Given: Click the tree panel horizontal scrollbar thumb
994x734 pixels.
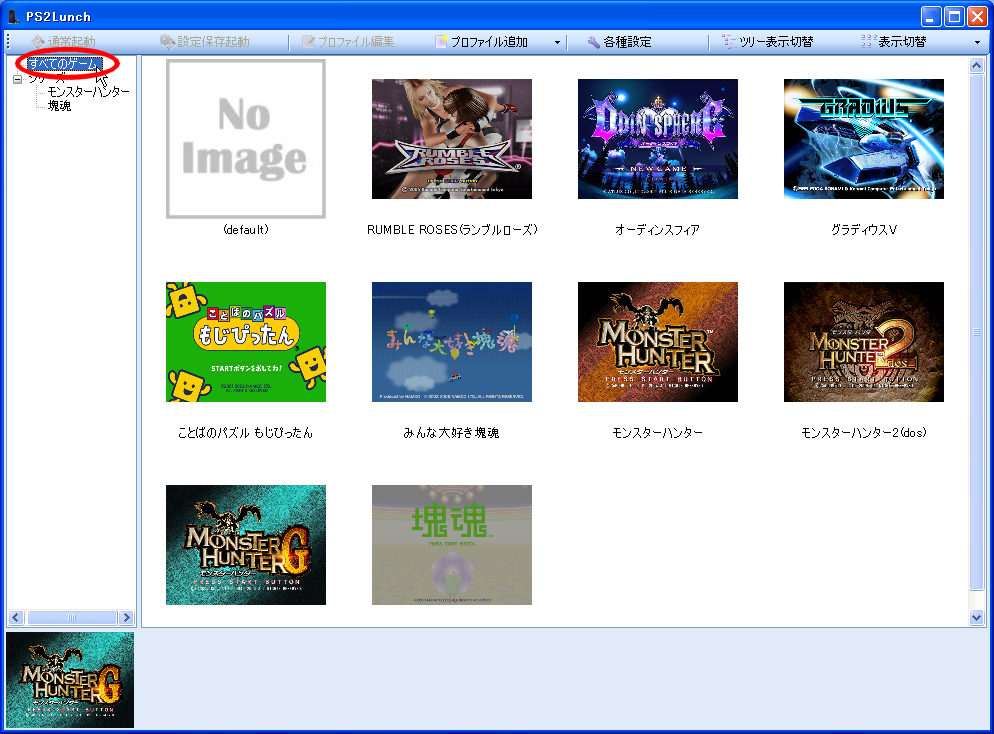Looking at the screenshot, I should click(x=72, y=617).
